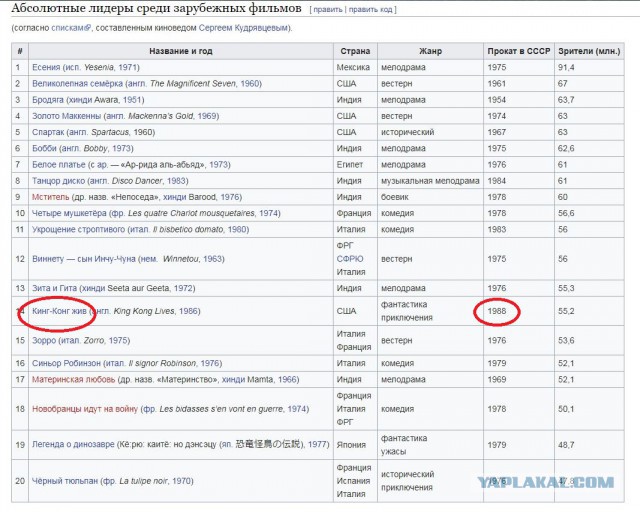Open the film link 'Зита и Гита'
The image size is (640, 512).
click(54, 288)
